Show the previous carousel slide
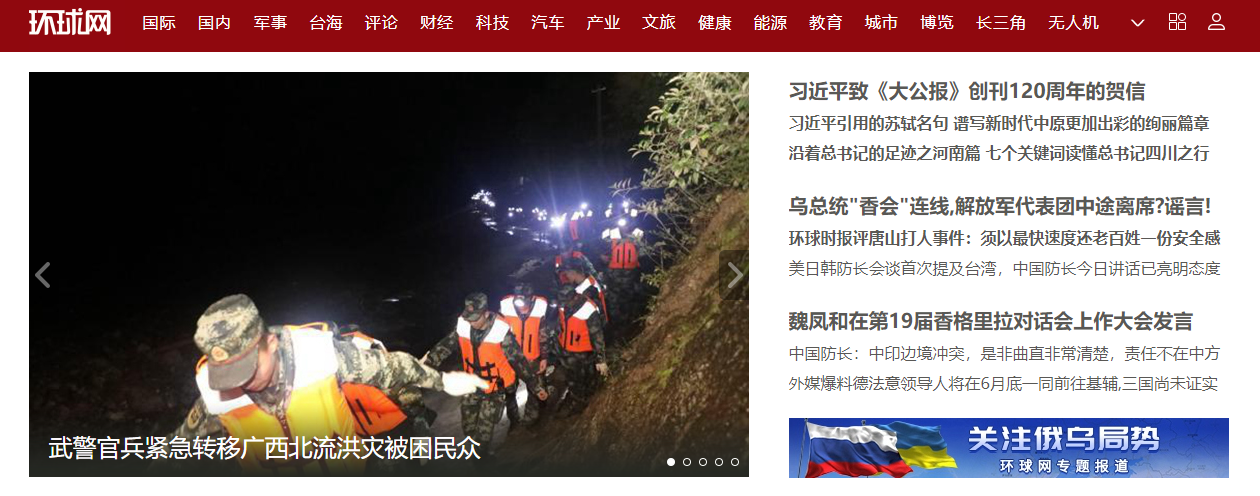This screenshot has width=1260, height=496. 43,275
